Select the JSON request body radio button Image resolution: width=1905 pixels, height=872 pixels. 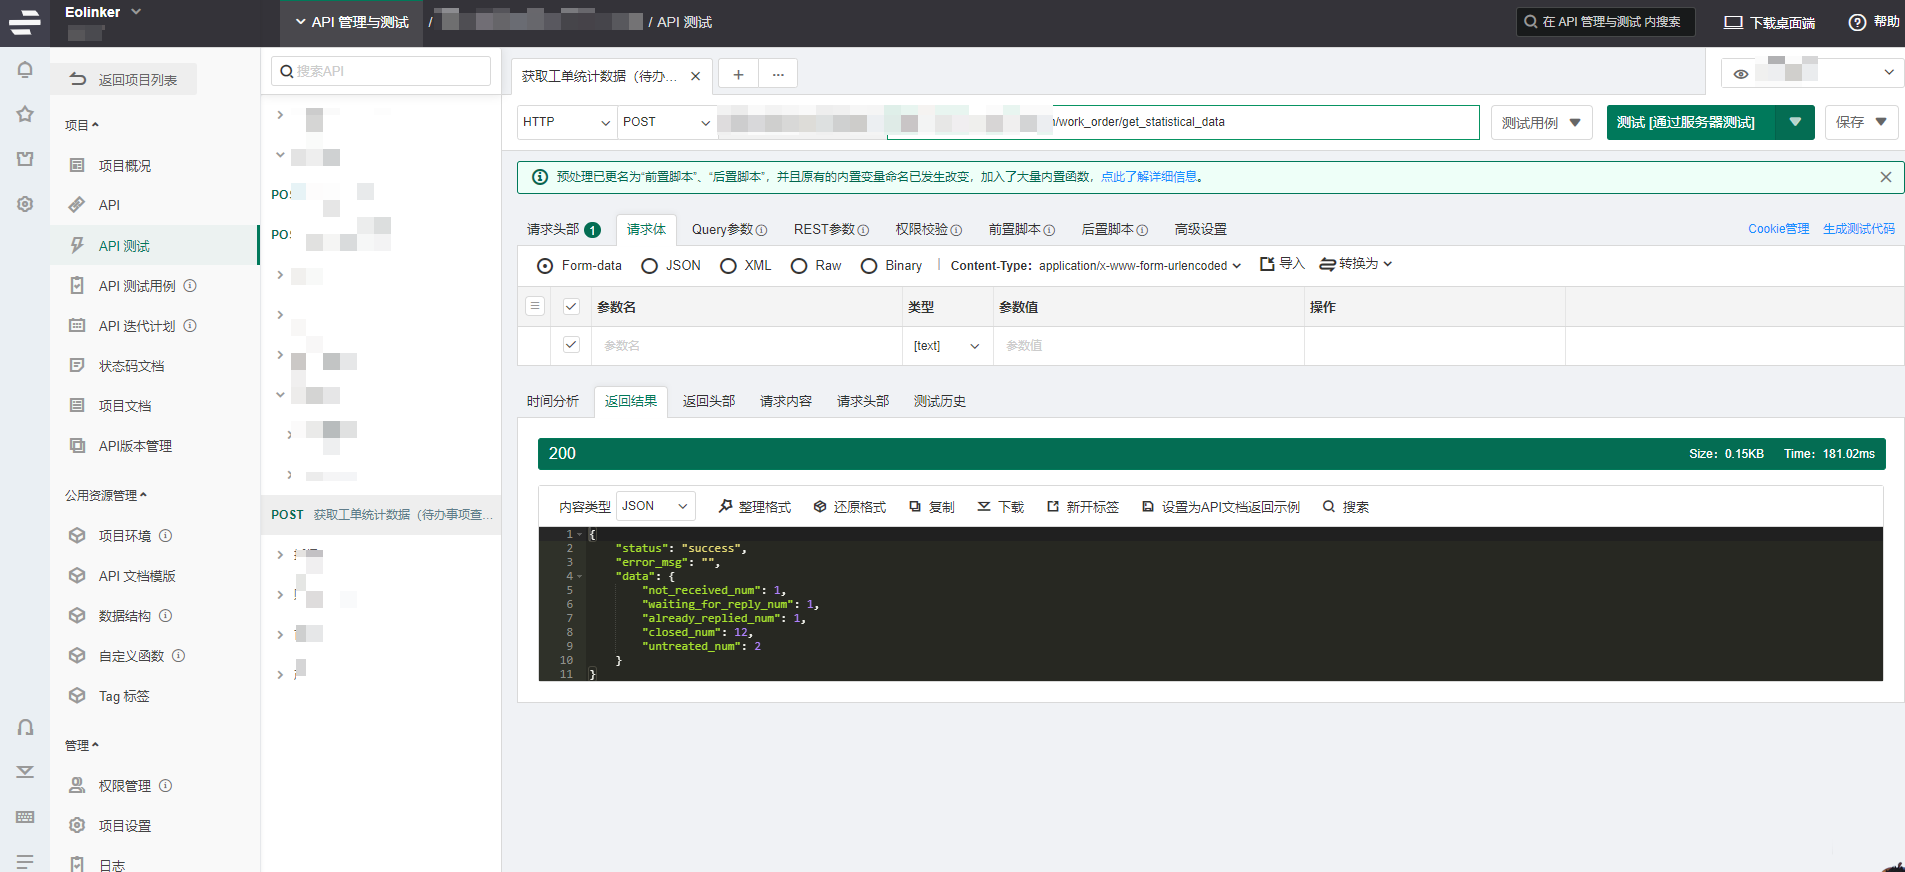coord(650,266)
